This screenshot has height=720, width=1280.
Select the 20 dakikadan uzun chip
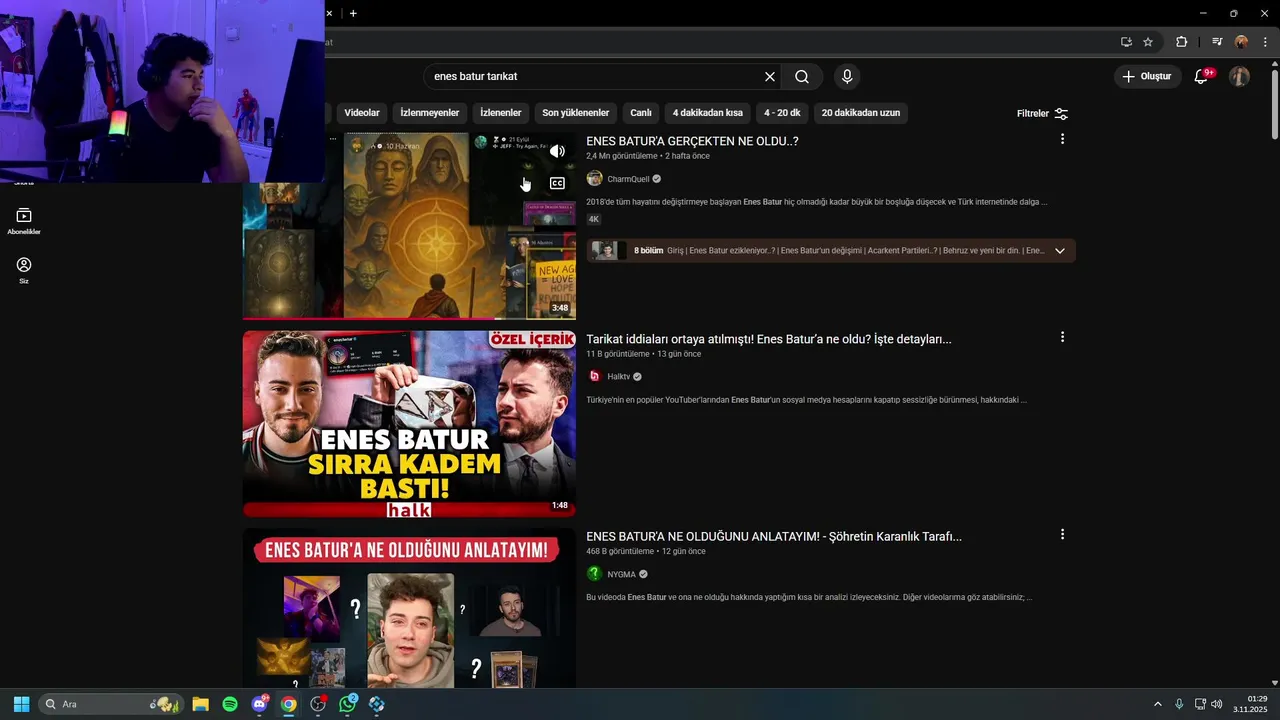coord(861,113)
